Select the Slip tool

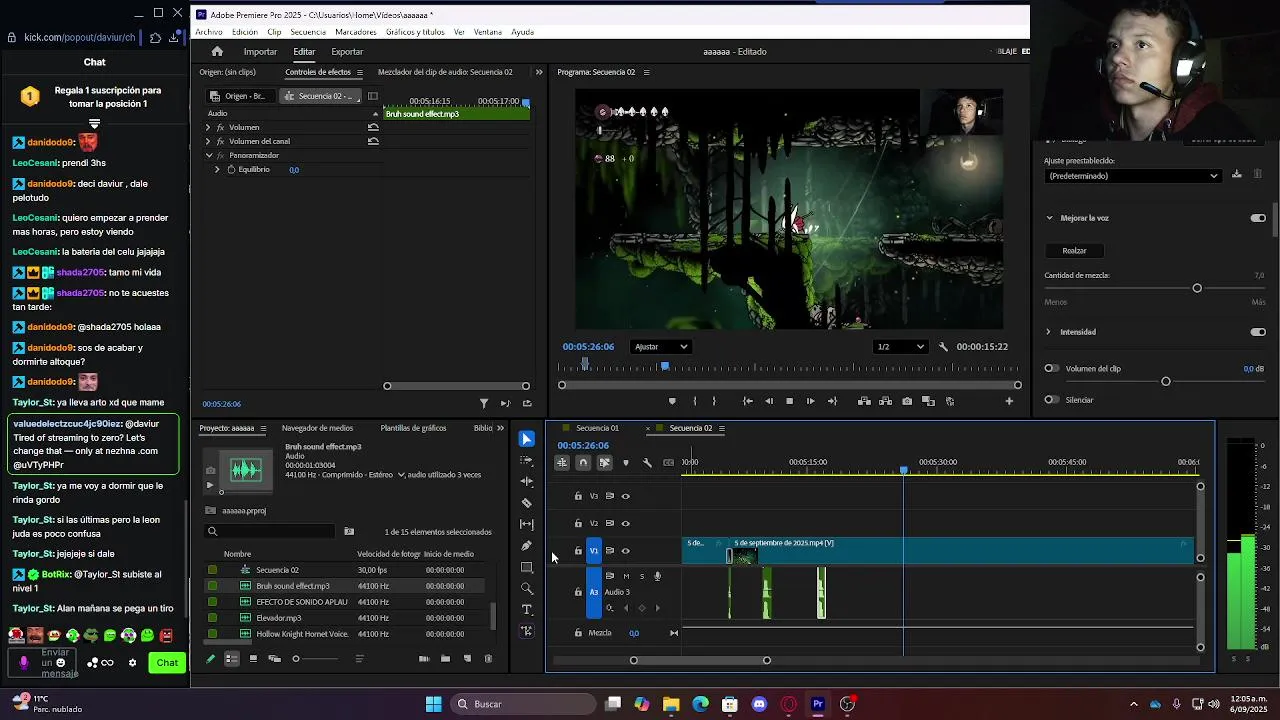tap(527, 524)
